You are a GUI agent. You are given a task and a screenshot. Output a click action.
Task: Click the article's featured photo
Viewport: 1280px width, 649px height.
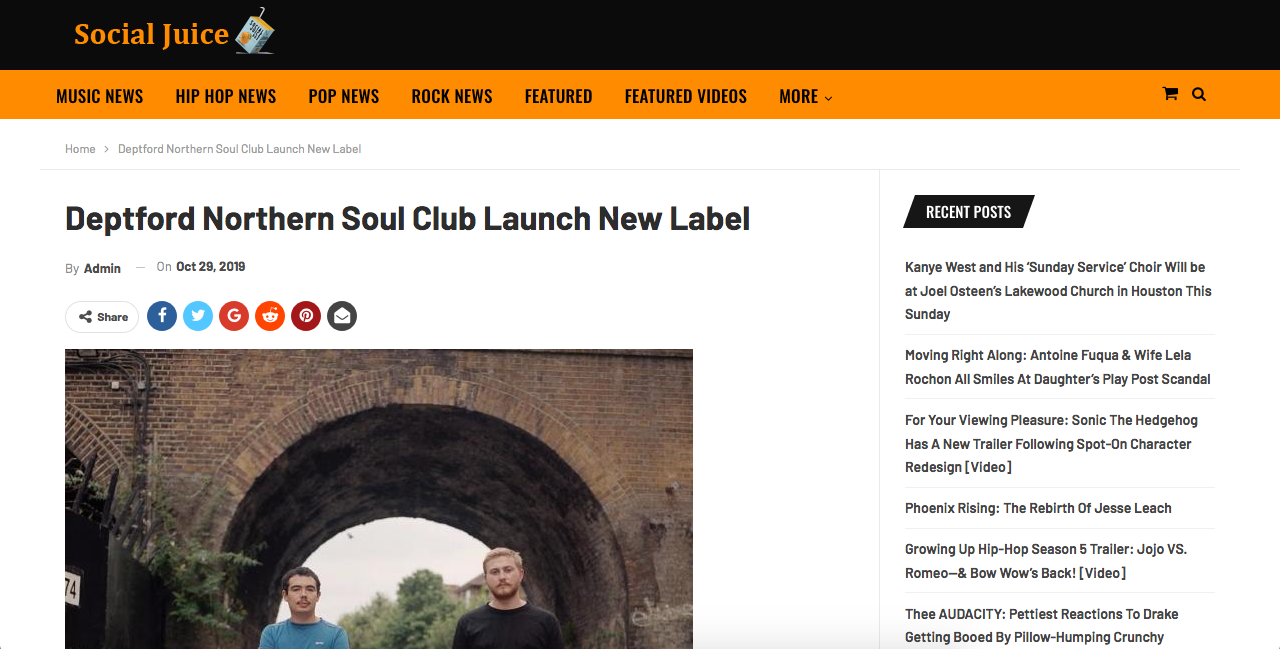click(379, 499)
